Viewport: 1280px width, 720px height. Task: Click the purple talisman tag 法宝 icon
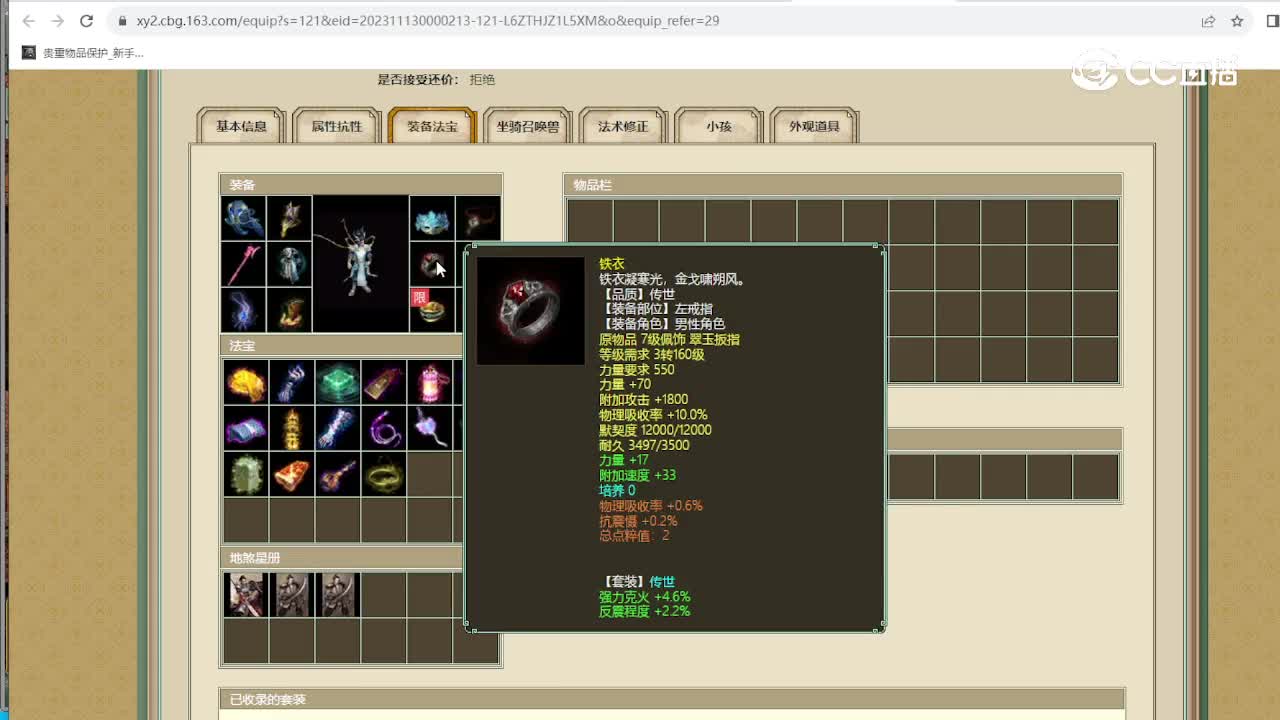tap(384, 382)
